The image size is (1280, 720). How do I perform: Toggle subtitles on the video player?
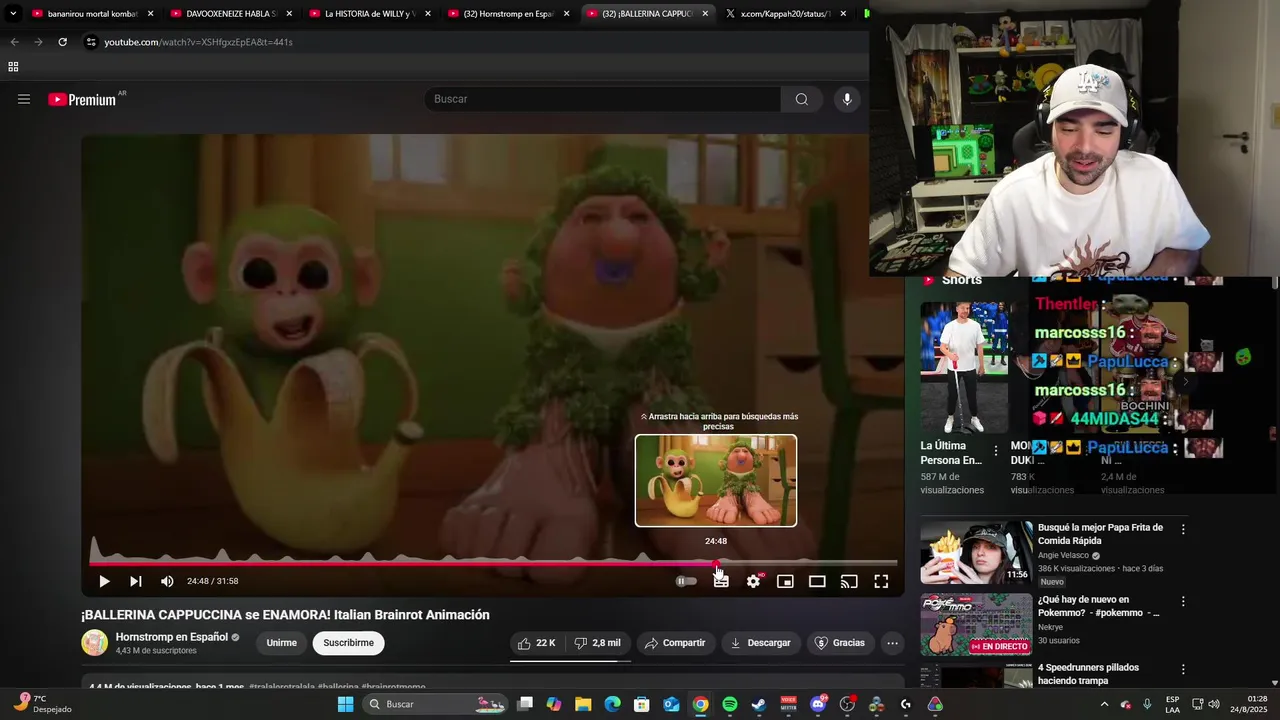tap(721, 581)
